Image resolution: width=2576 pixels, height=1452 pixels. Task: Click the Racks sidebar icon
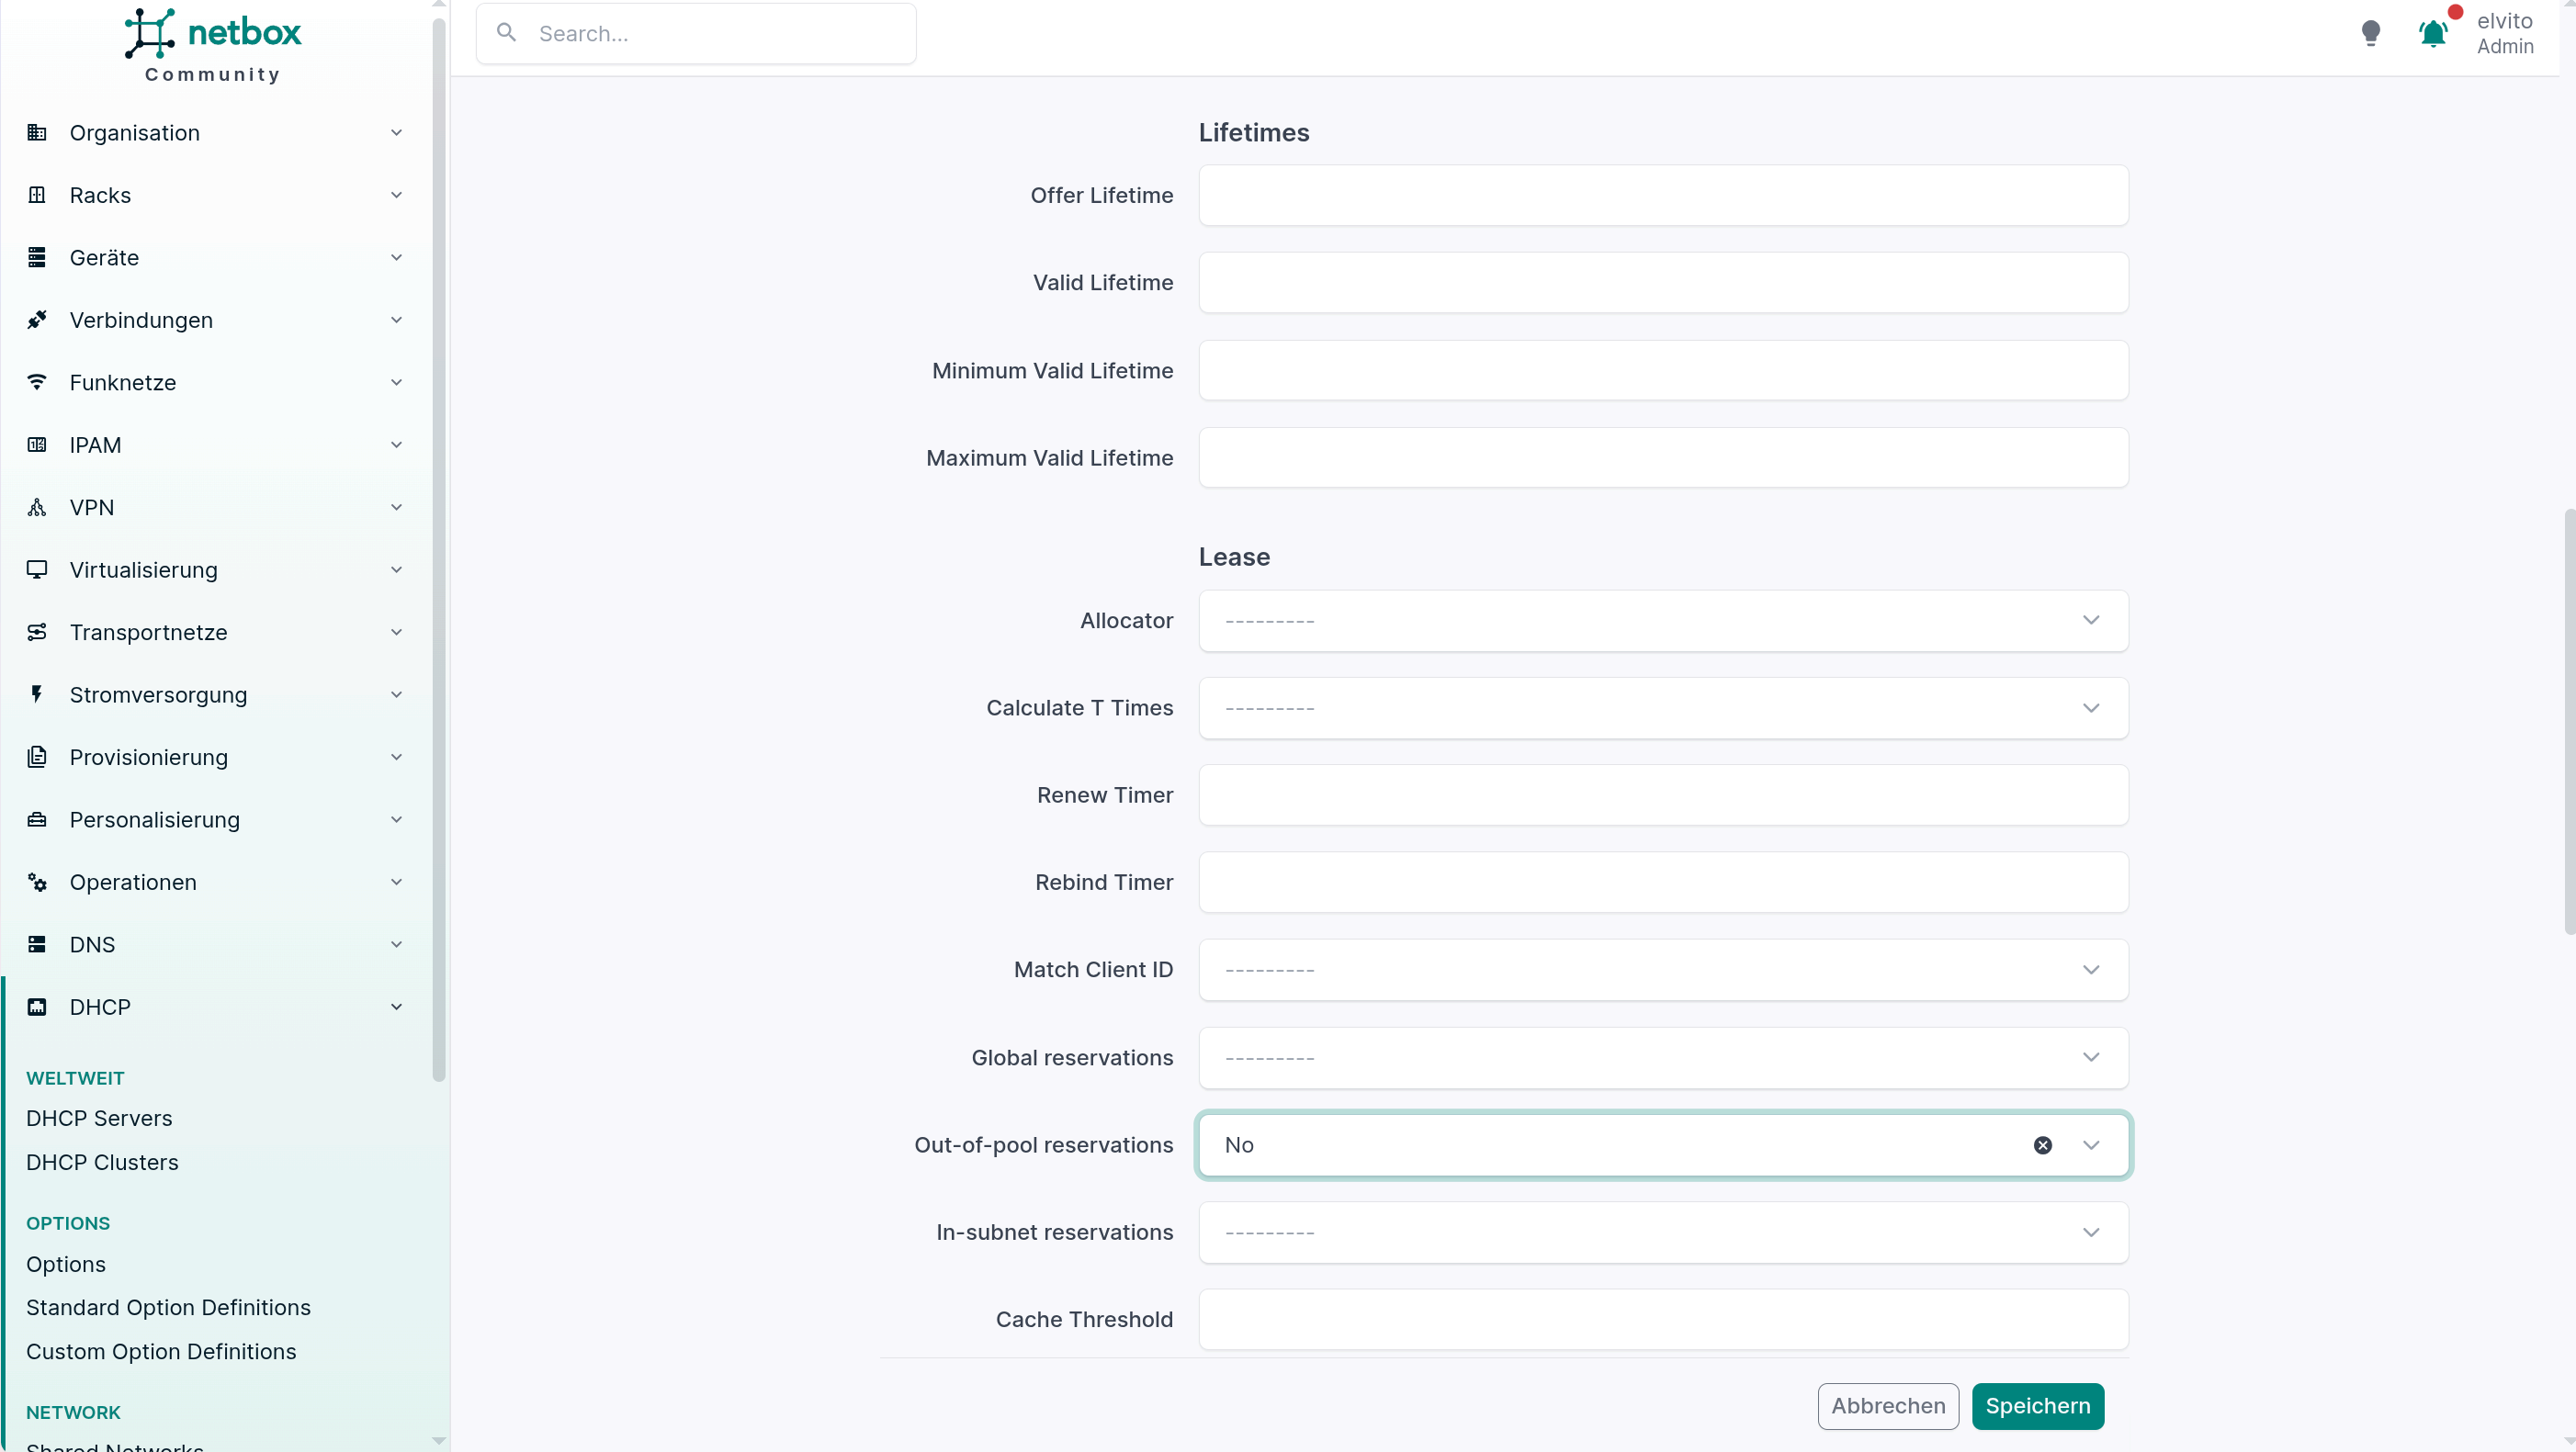37,195
